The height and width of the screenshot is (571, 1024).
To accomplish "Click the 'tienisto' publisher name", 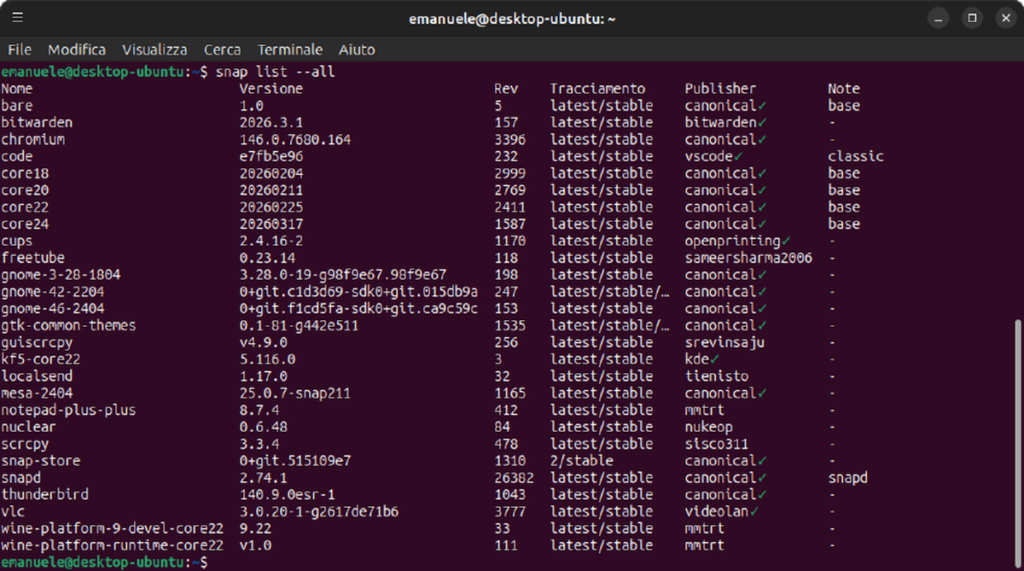I will (x=716, y=376).
